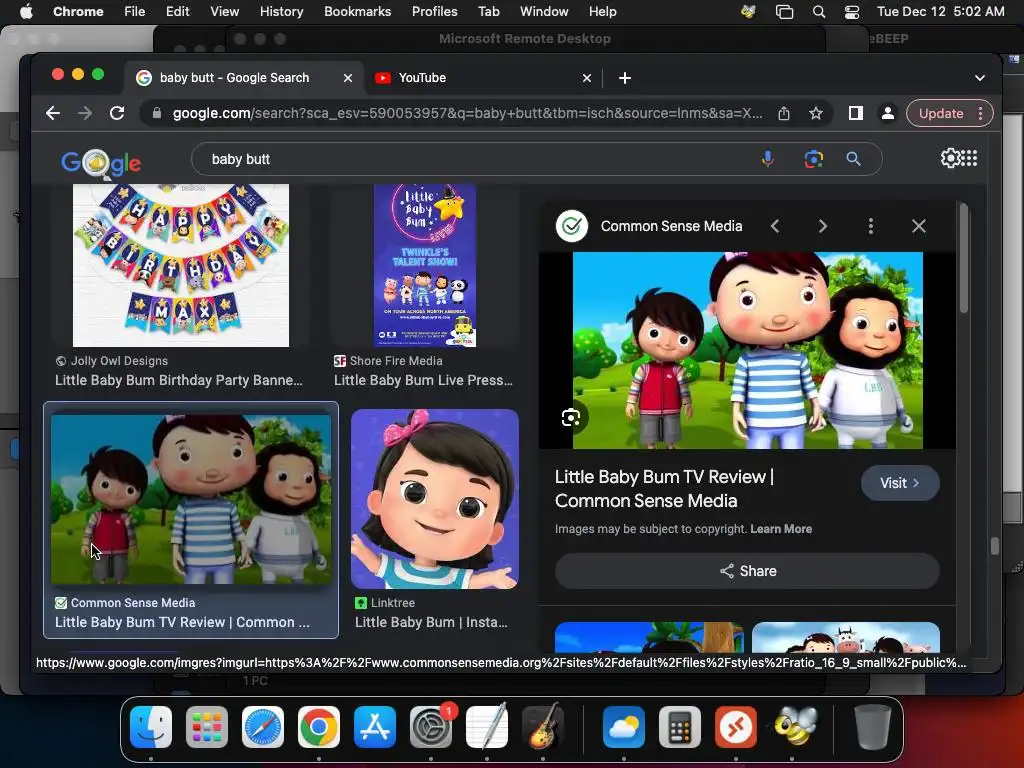The height and width of the screenshot is (768, 1024).
Task: Open the Linktree Little Baby Bum image
Action: pyautogui.click(x=435, y=499)
